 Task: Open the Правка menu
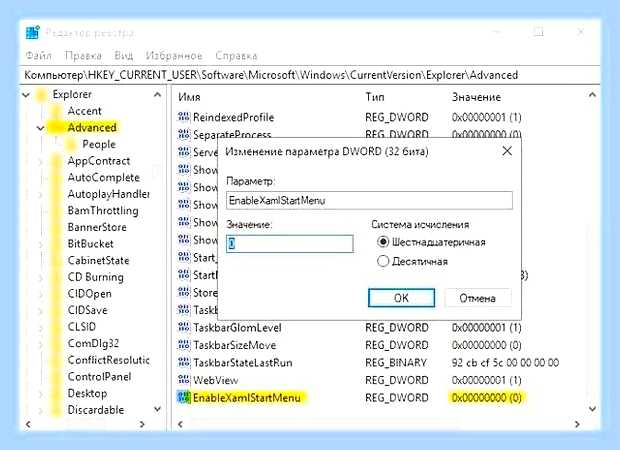coord(83,55)
